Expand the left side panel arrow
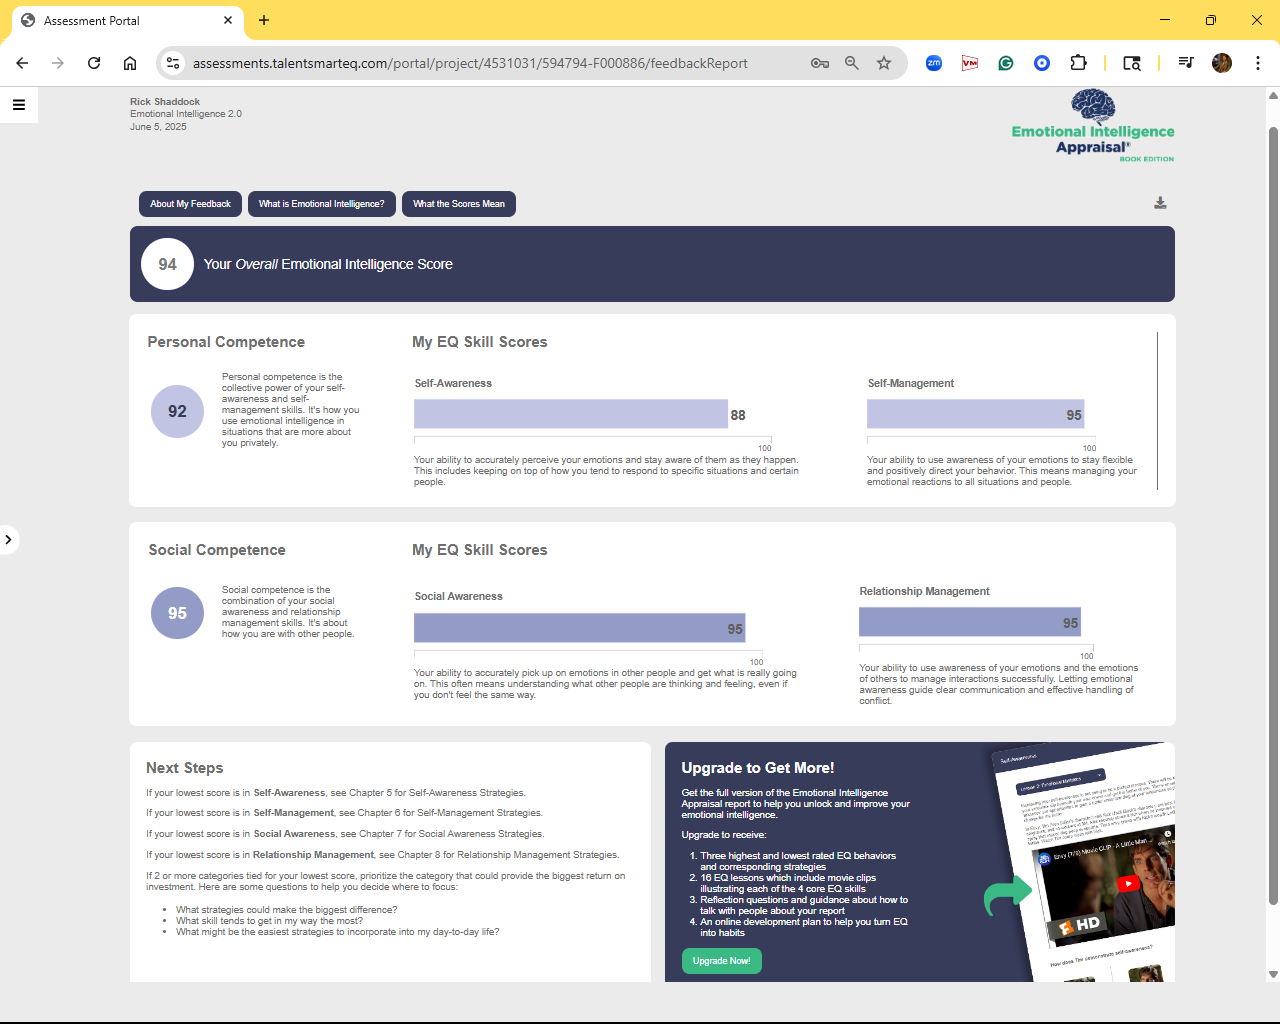Image resolution: width=1280 pixels, height=1024 pixels. 8,540
